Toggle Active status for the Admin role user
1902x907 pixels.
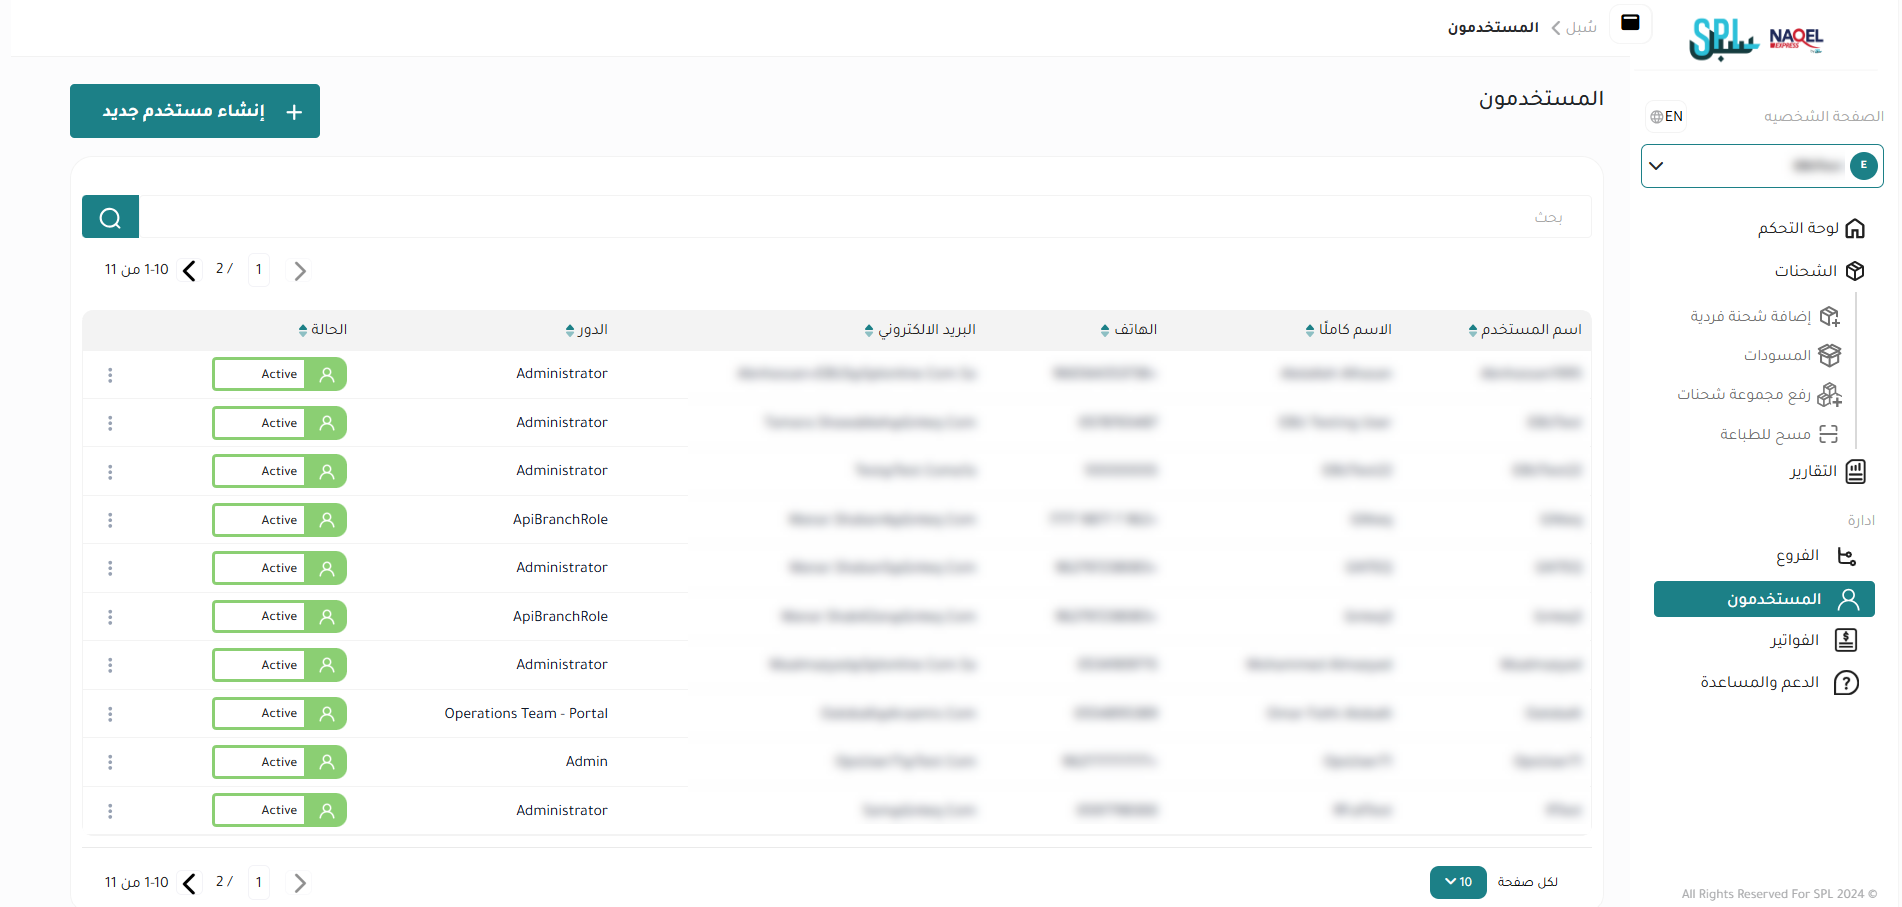coord(279,762)
